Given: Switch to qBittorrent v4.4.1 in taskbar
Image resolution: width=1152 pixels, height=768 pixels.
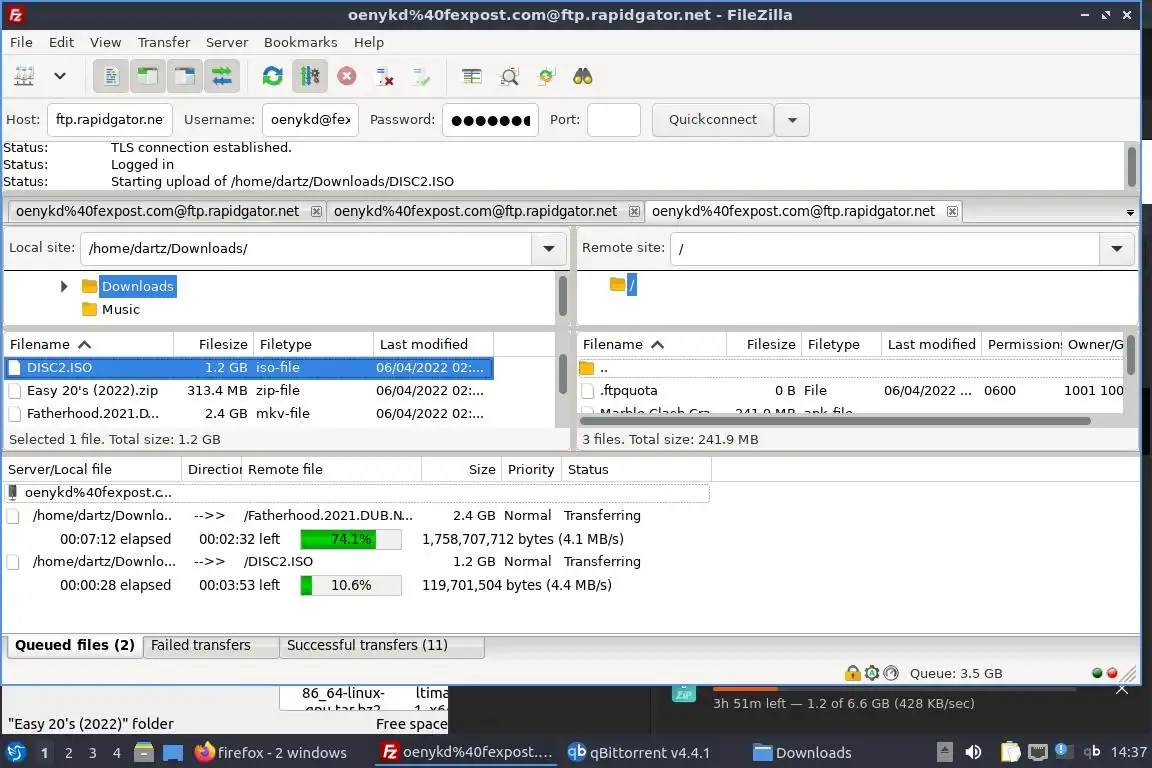Looking at the screenshot, I should pos(639,753).
